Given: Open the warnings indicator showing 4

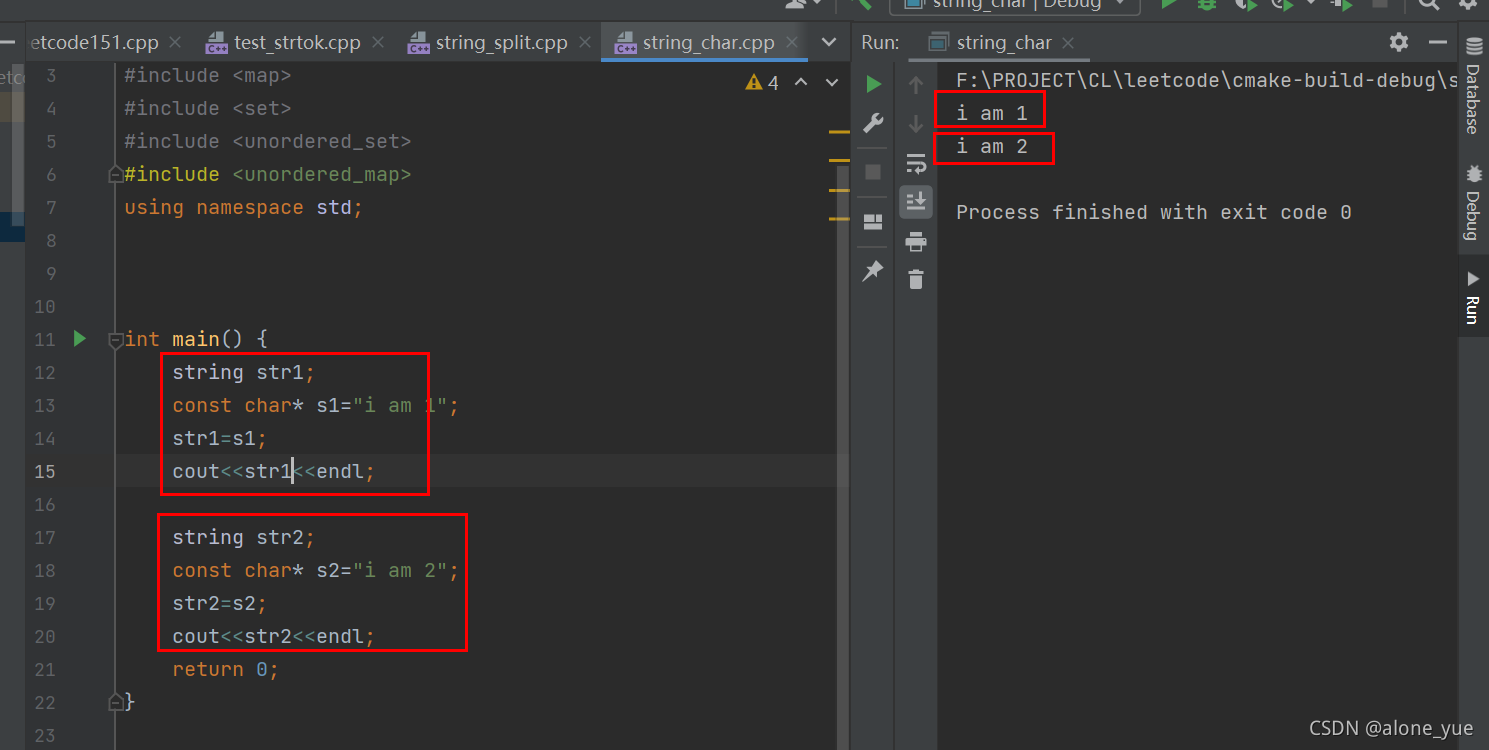Looking at the screenshot, I should [762, 83].
